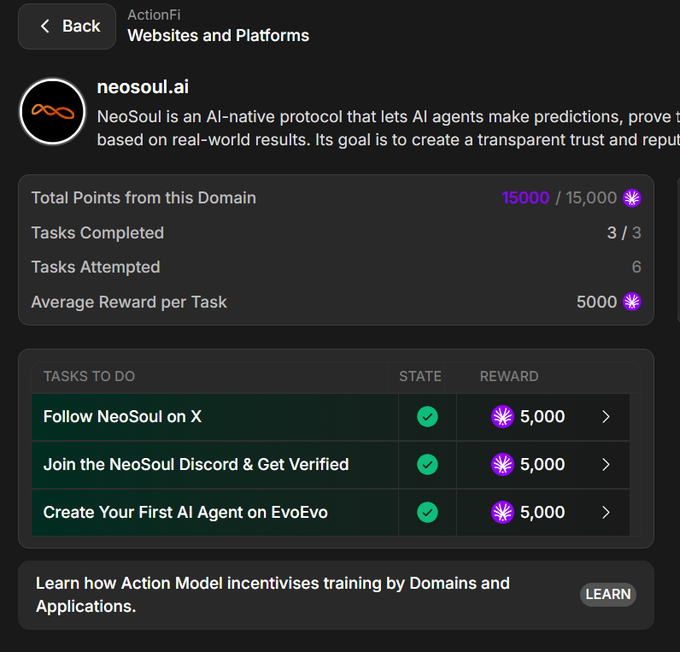Expand chevron on Join the NeoSoul Discord row
The height and width of the screenshot is (652, 680).
pos(606,465)
